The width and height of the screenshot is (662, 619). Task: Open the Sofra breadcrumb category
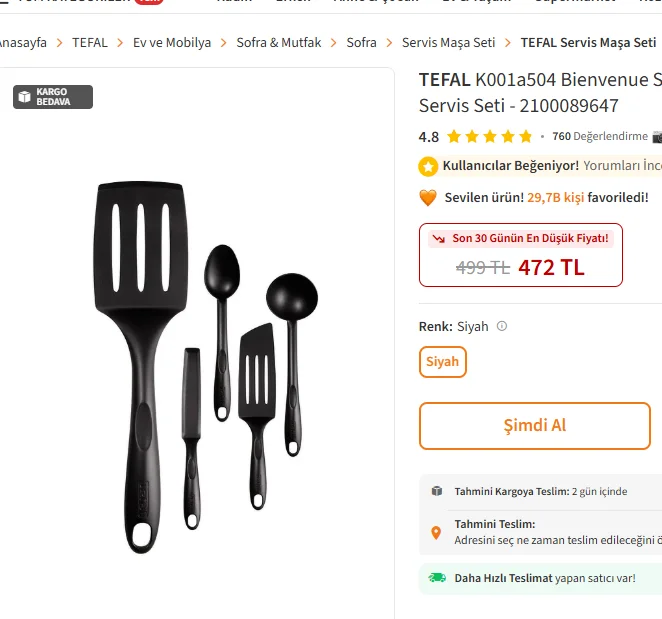pyautogui.click(x=361, y=43)
